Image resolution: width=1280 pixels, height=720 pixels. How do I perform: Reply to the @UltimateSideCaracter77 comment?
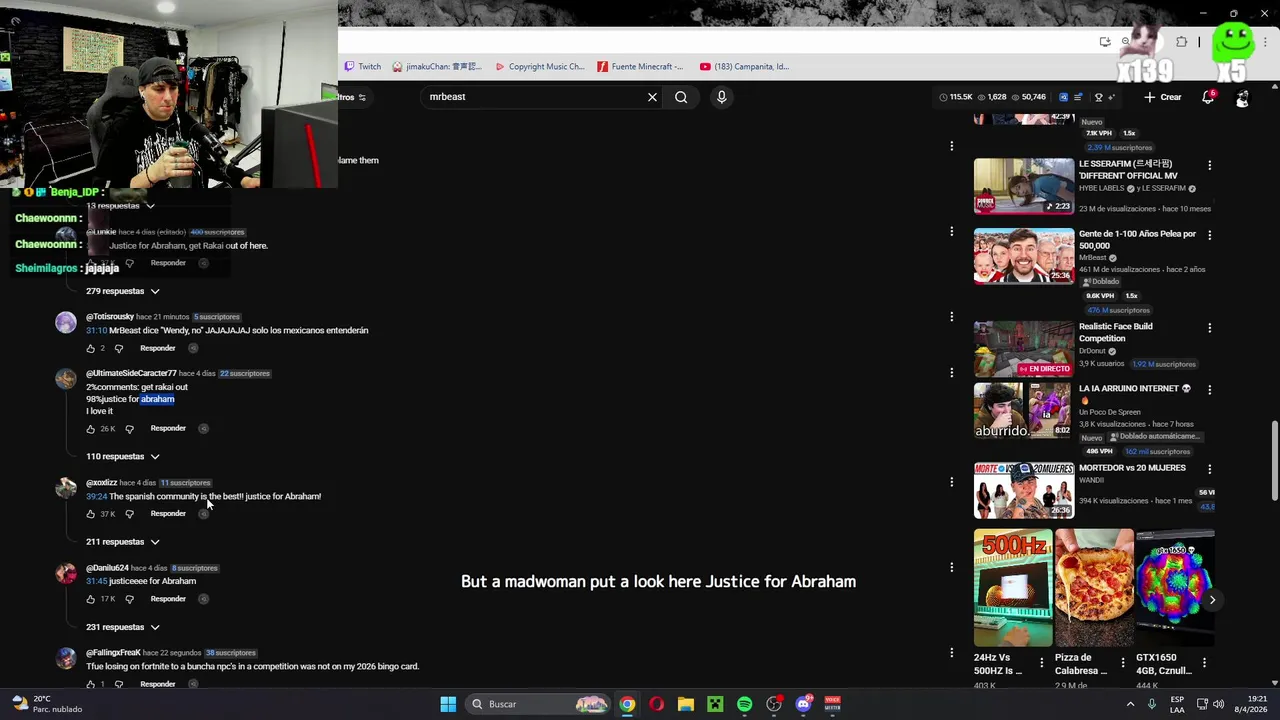click(168, 428)
